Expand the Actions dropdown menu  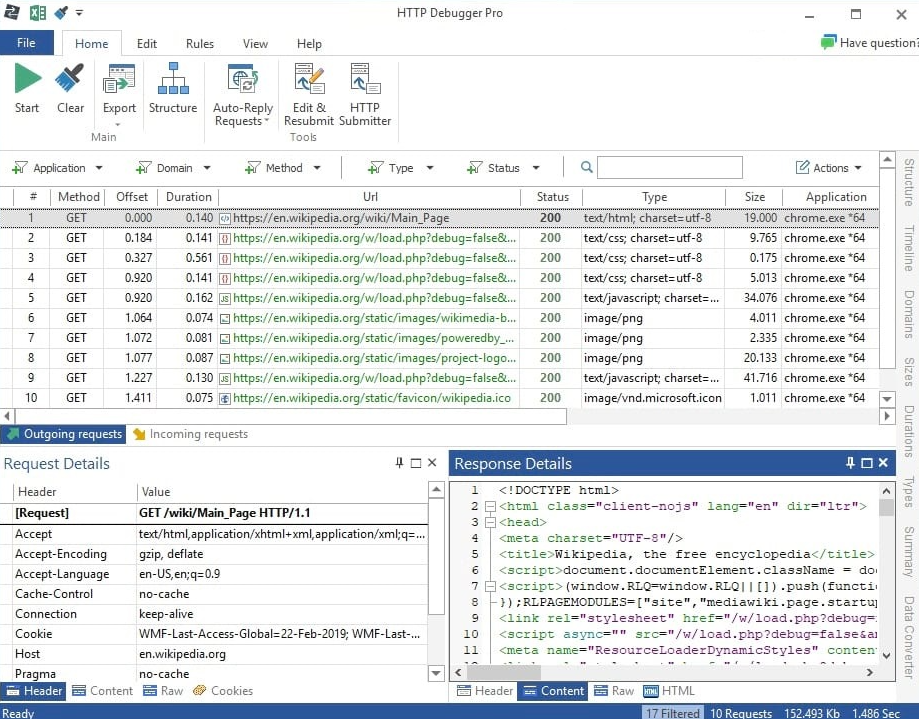click(x=830, y=168)
